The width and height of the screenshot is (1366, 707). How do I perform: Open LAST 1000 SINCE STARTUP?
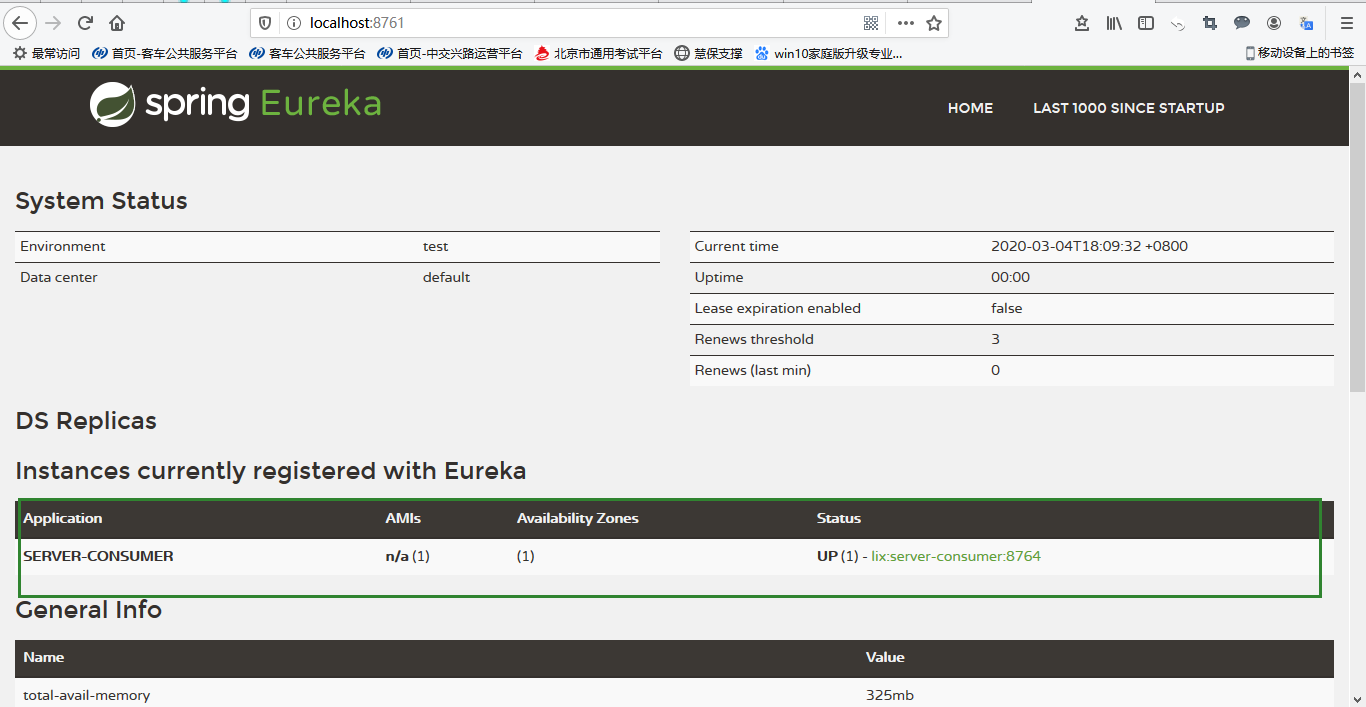pyautogui.click(x=1128, y=108)
